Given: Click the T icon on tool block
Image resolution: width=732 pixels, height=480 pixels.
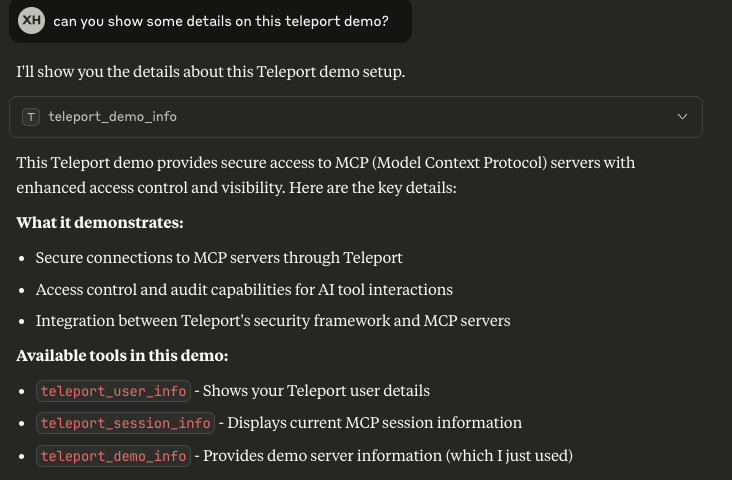Looking at the screenshot, I should (31, 117).
